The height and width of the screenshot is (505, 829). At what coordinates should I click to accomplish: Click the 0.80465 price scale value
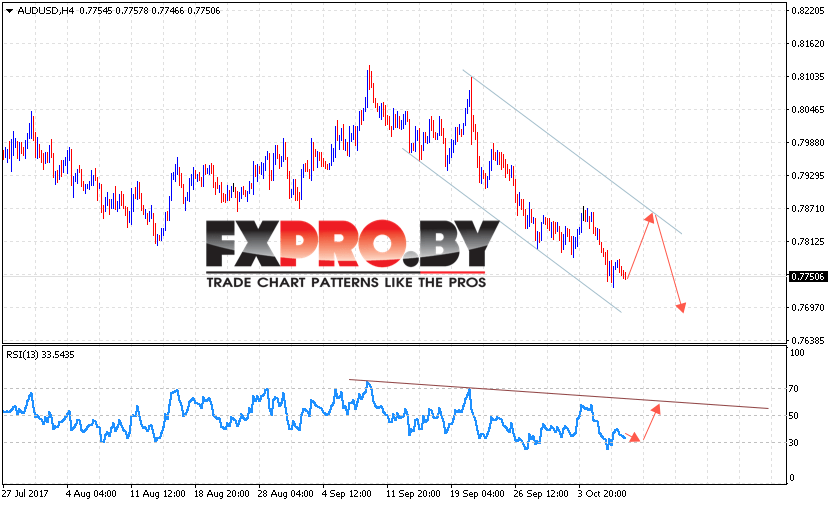[808, 109]
